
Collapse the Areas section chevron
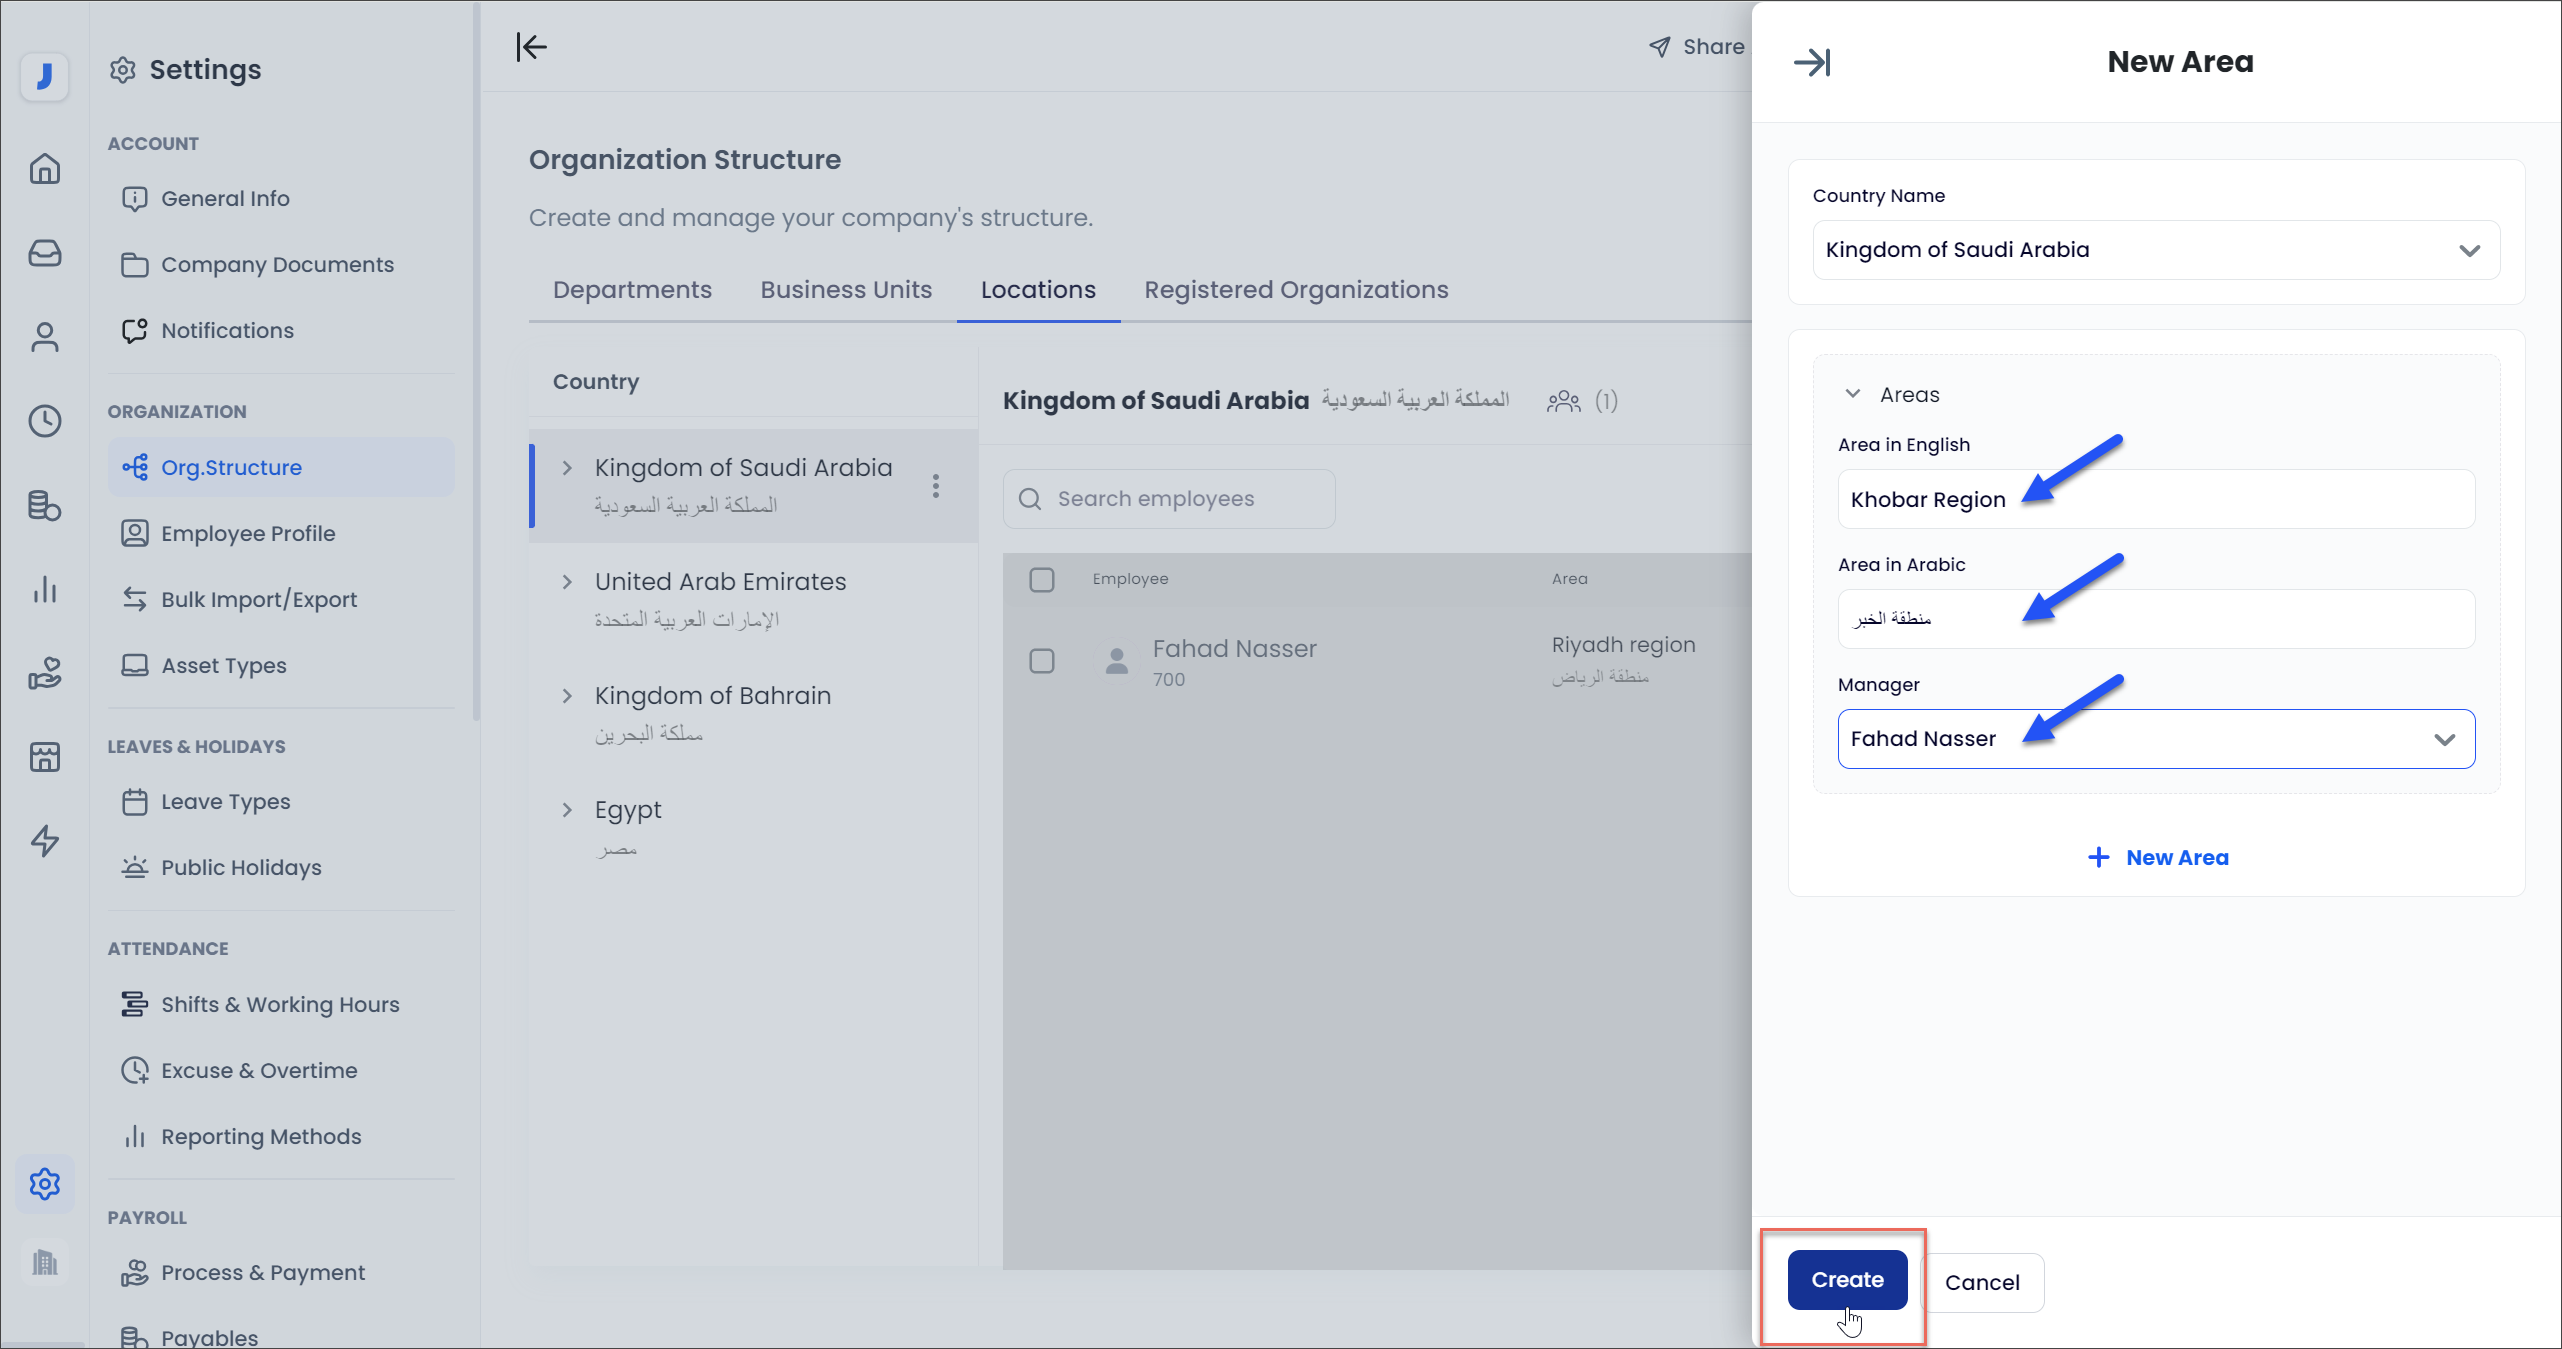point(1852,394)
